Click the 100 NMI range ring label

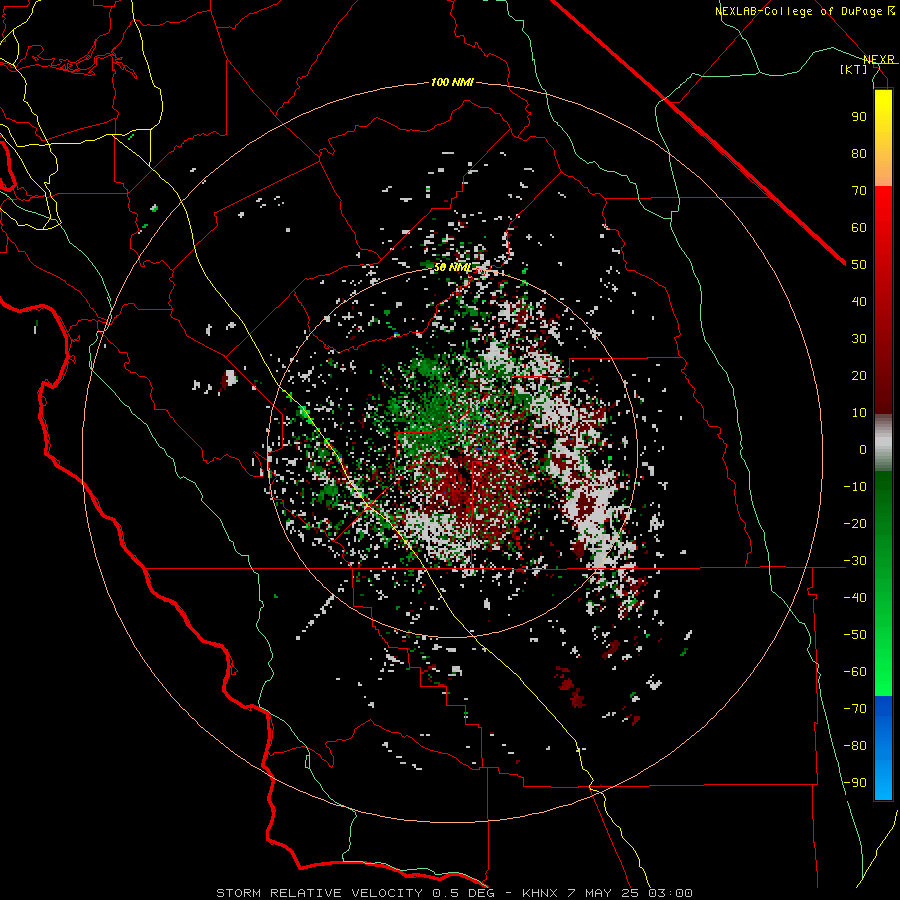tap(452, 83)
